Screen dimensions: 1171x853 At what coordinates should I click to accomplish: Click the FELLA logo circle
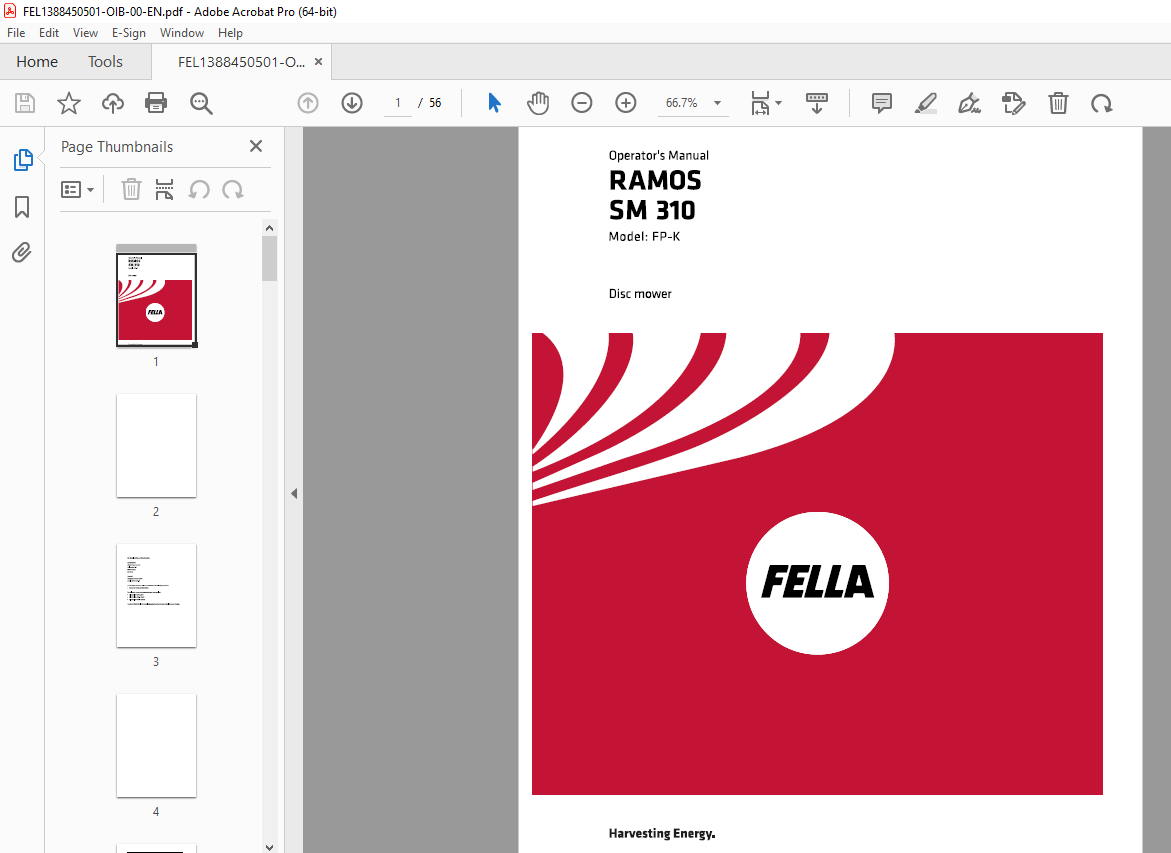(x=817, y=583)
